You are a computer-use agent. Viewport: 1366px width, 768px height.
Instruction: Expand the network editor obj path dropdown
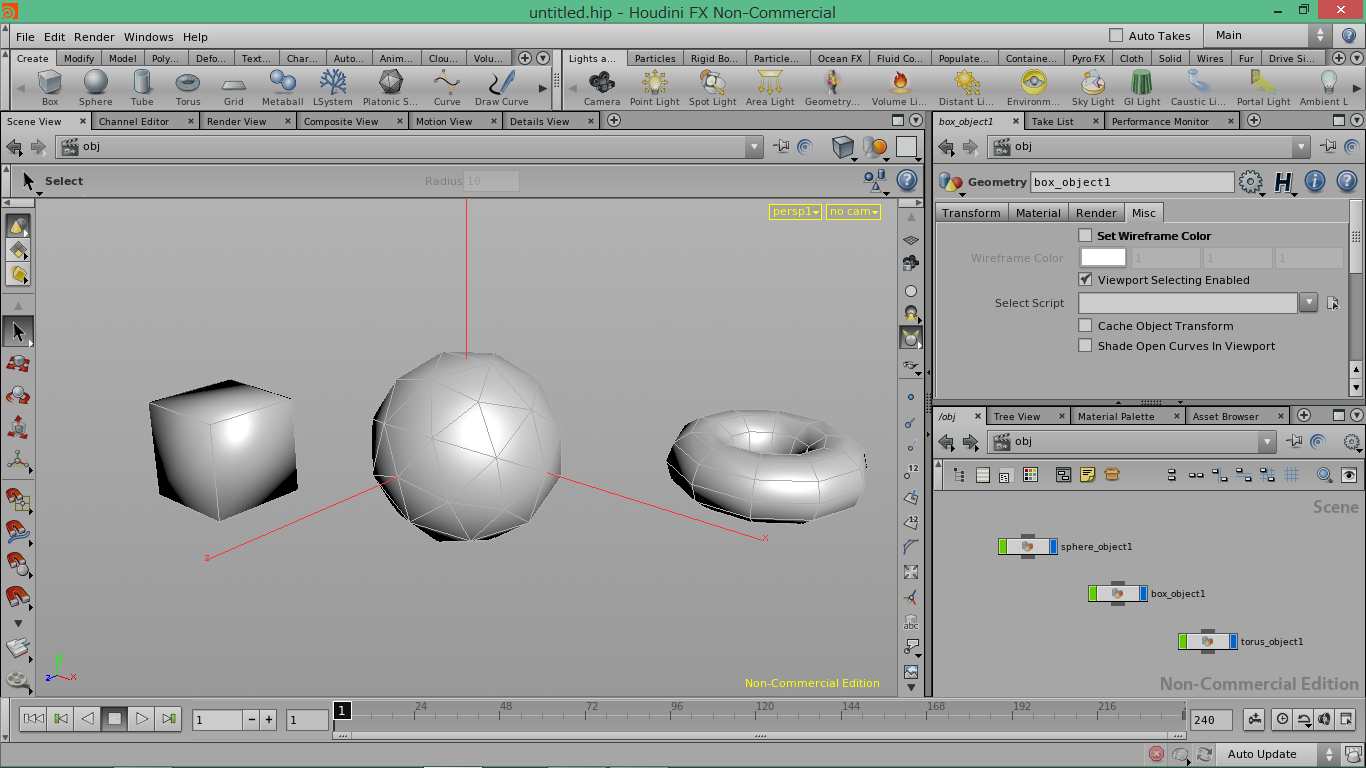coord(1267,442)
